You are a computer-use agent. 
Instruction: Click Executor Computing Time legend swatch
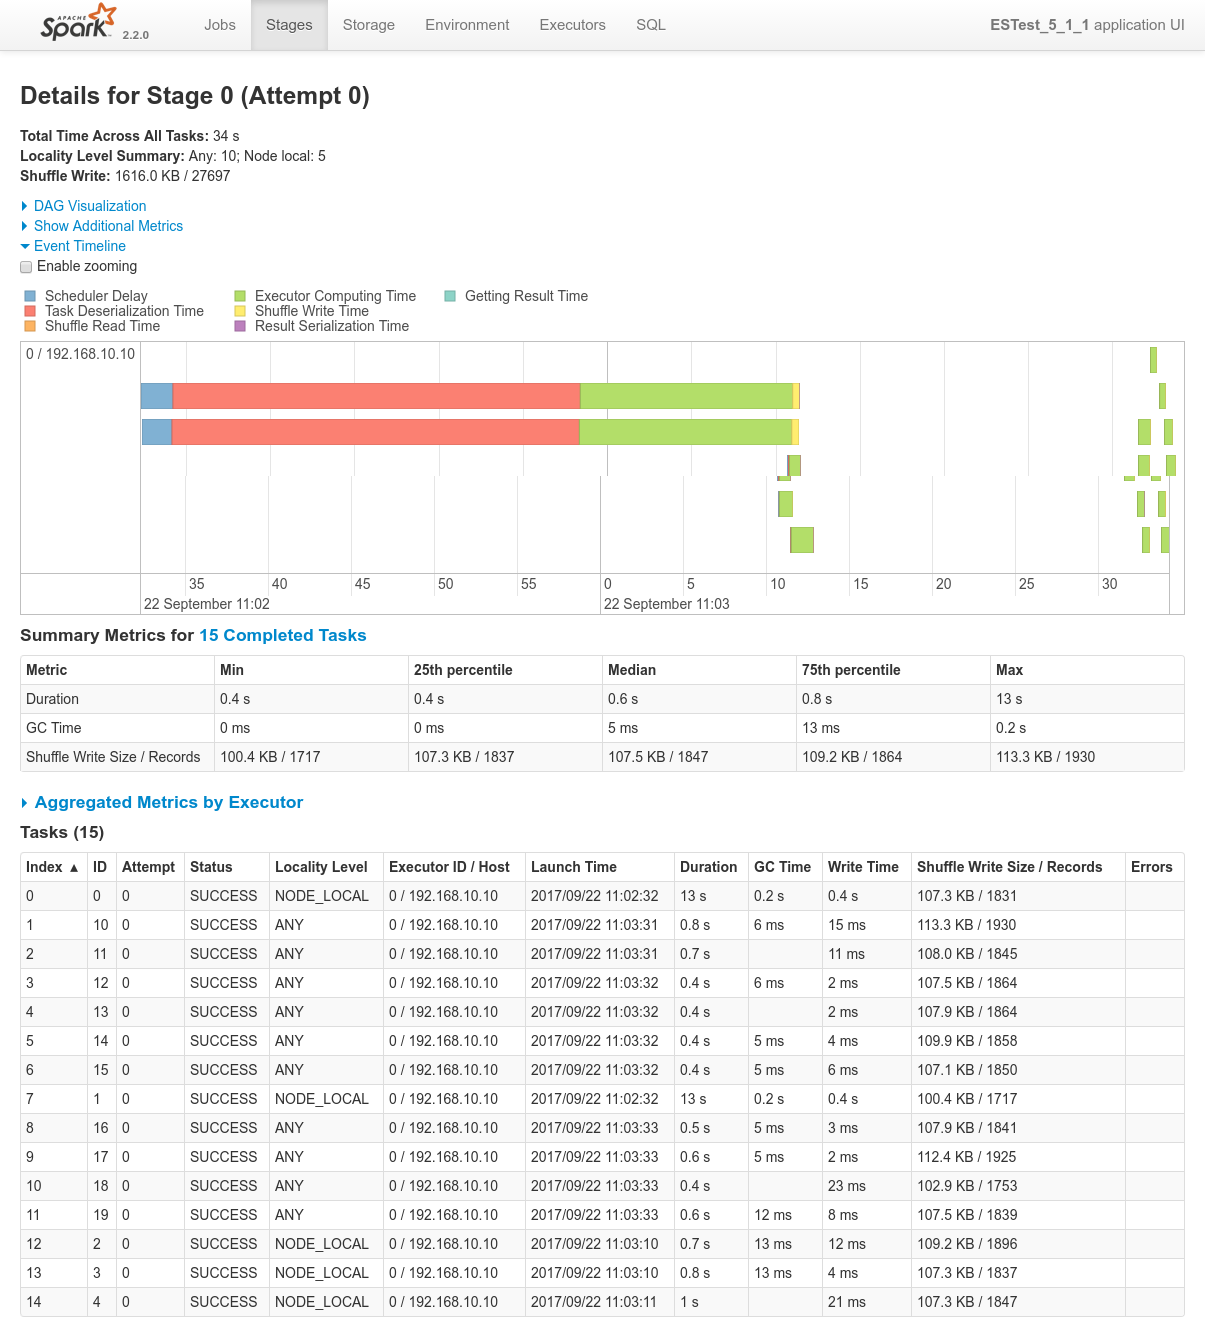[x=240, y=296]
